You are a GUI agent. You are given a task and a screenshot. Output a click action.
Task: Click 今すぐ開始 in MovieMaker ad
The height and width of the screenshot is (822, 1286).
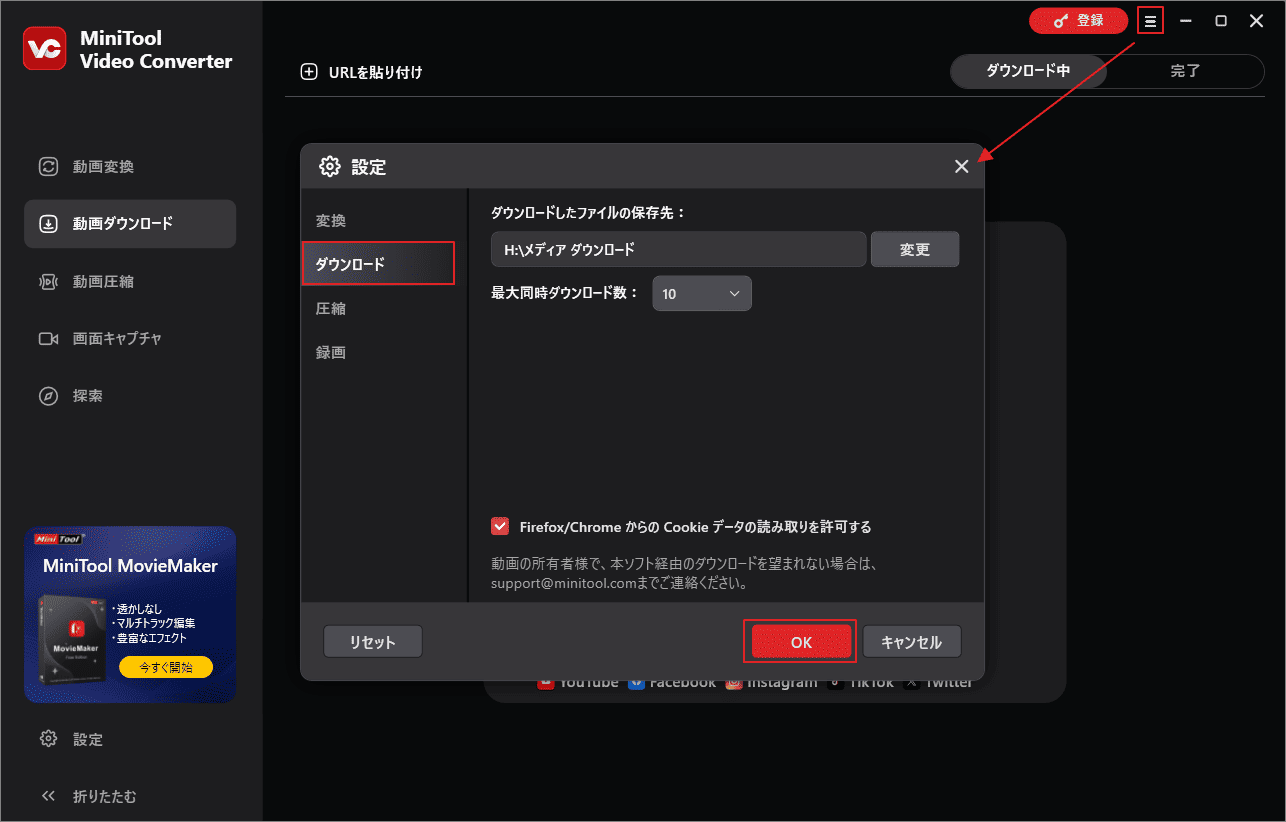click(x=166, y=666)
